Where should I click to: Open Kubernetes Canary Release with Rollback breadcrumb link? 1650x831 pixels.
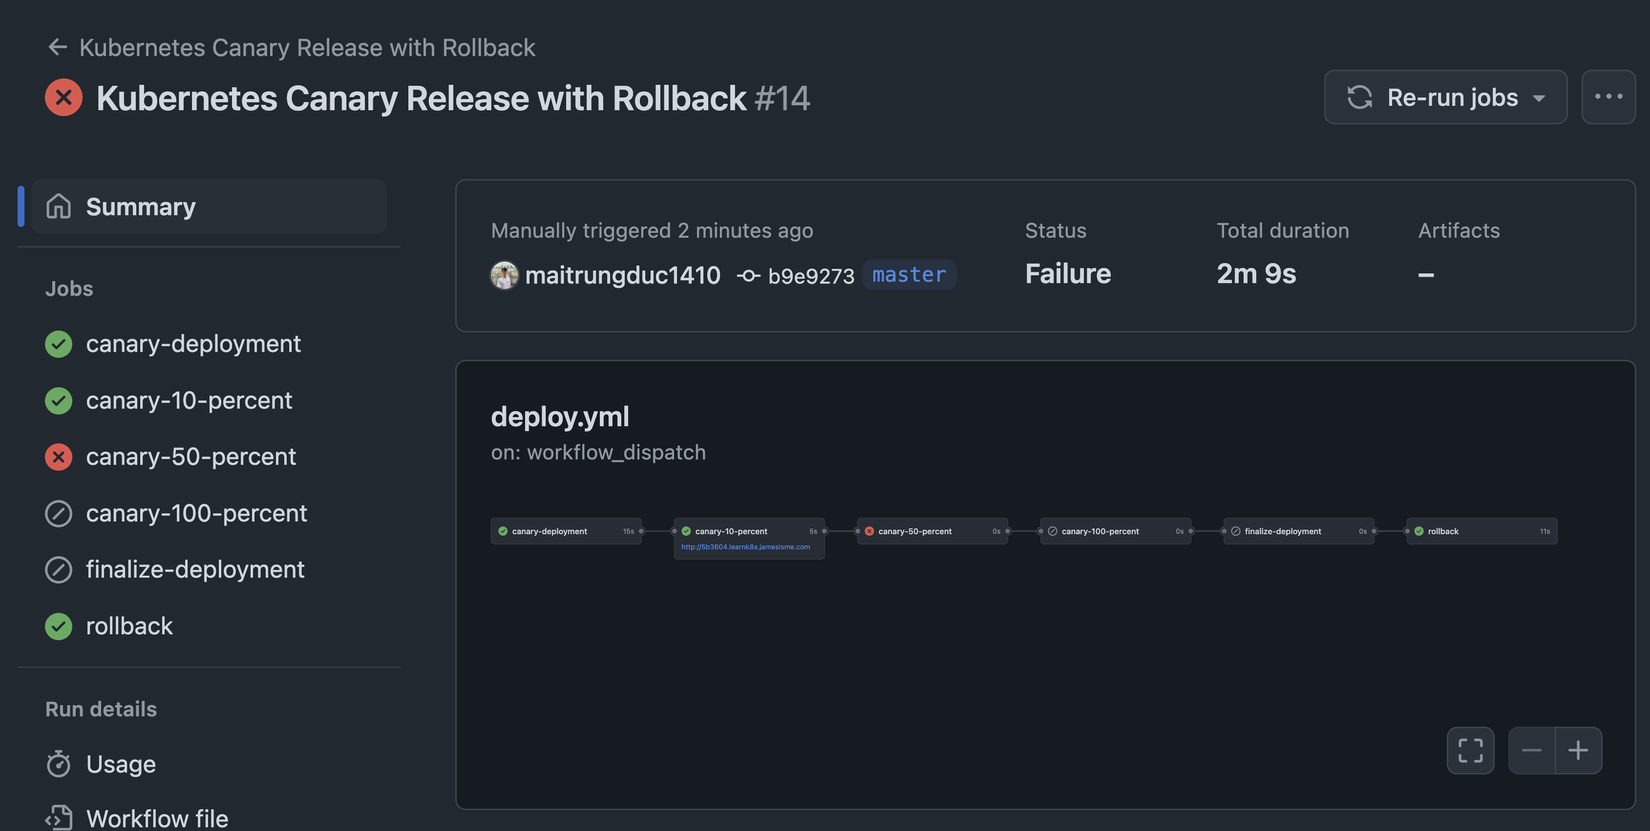(x=307, y=47)
